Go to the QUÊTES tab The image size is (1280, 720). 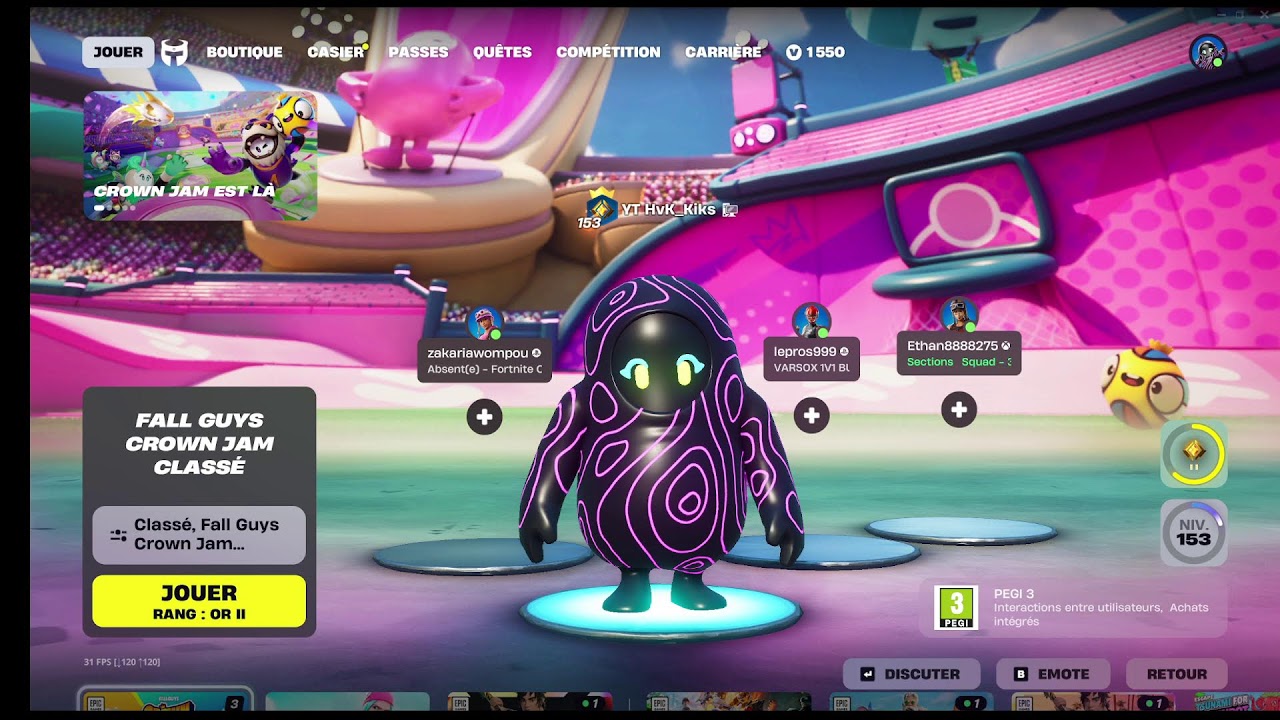point(502,52)
